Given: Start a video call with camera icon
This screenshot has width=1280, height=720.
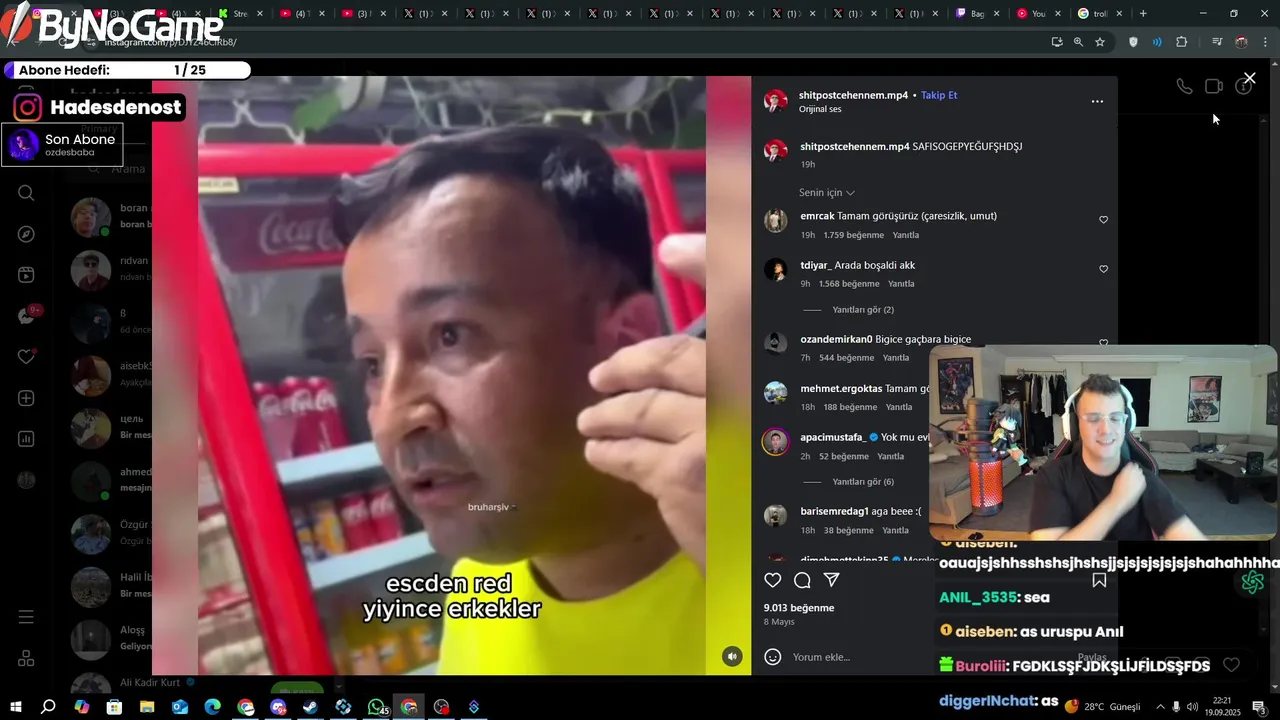Looking at the screenshot, I should pyautogui.click(x=1214, y=86).
